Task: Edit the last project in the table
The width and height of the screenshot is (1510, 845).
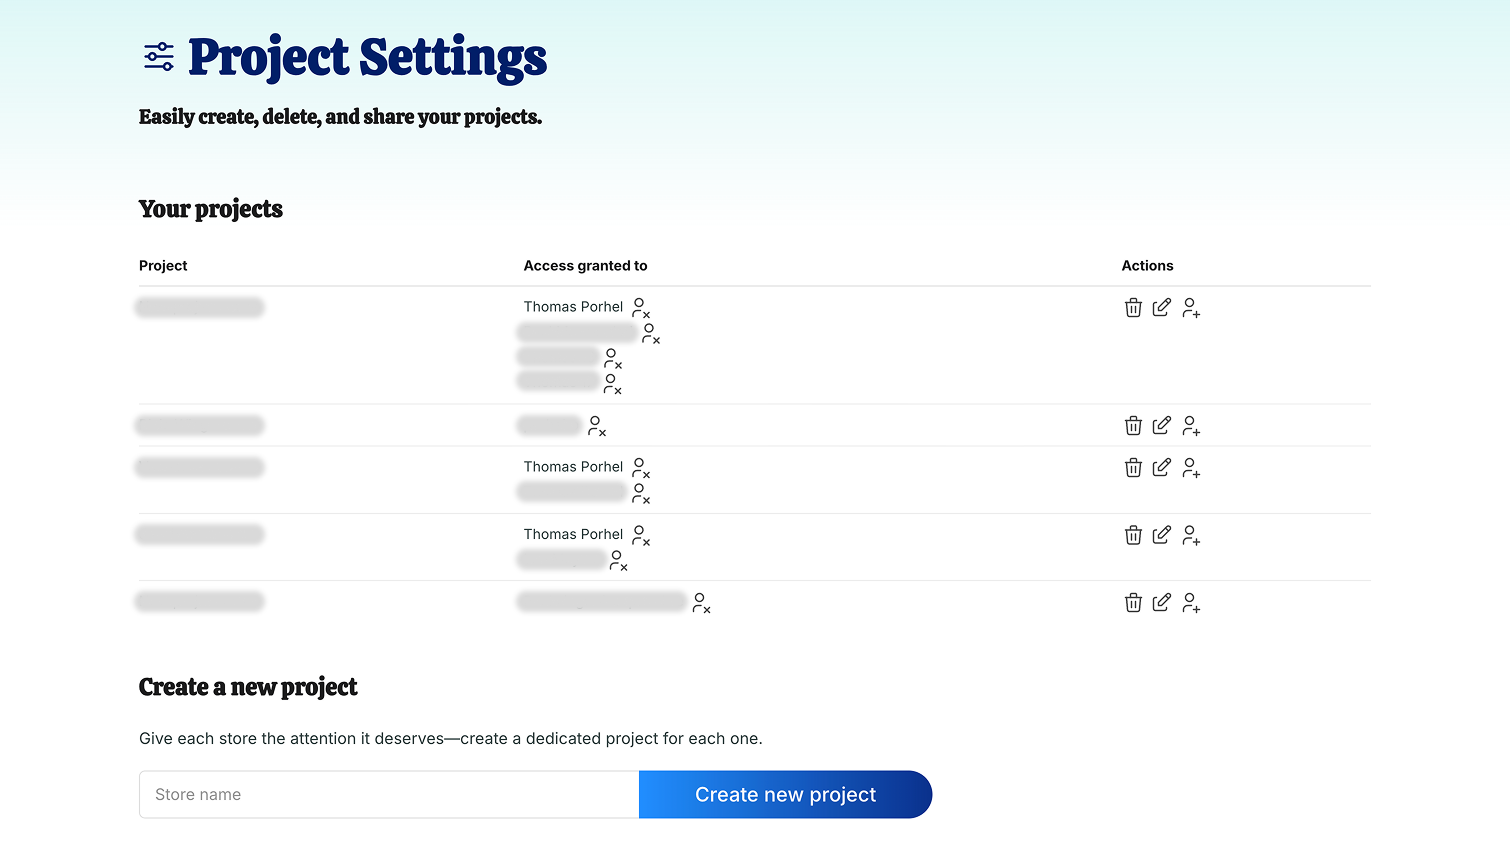Action: point(1161,603)
